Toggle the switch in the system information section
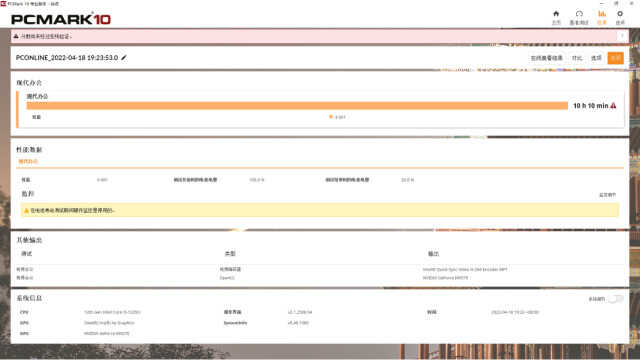Screen dimensions: 640x360 pyautogui.click(x=616, y=299)
